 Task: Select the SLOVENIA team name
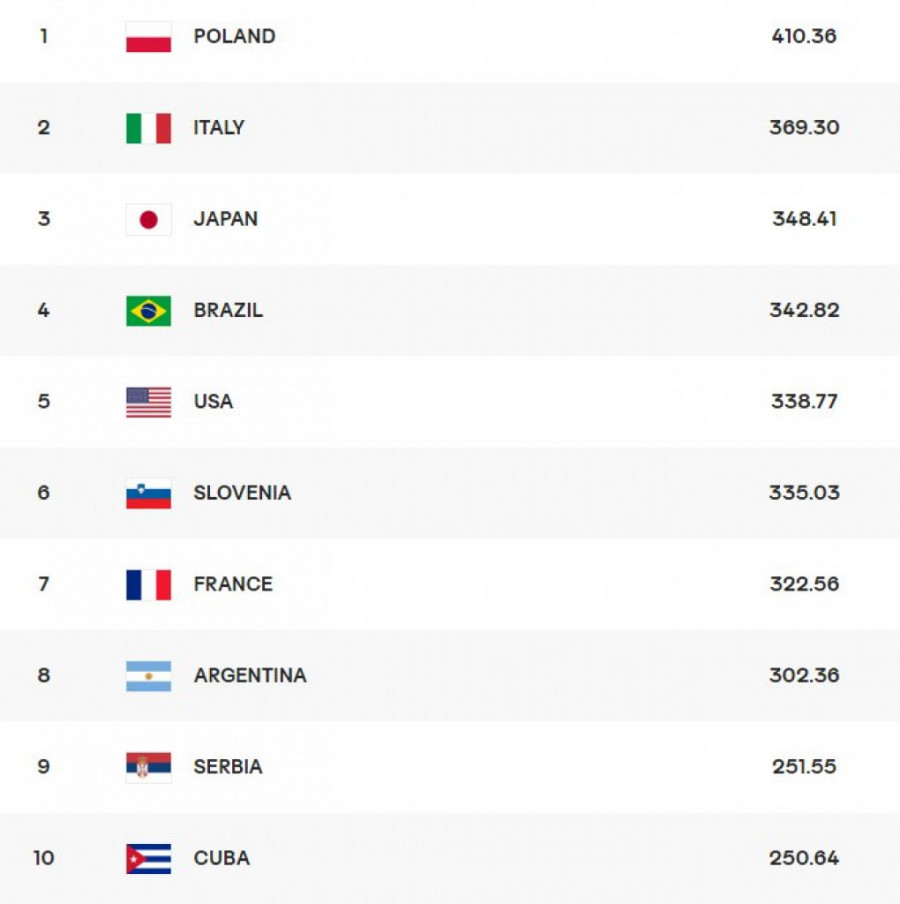242,493
